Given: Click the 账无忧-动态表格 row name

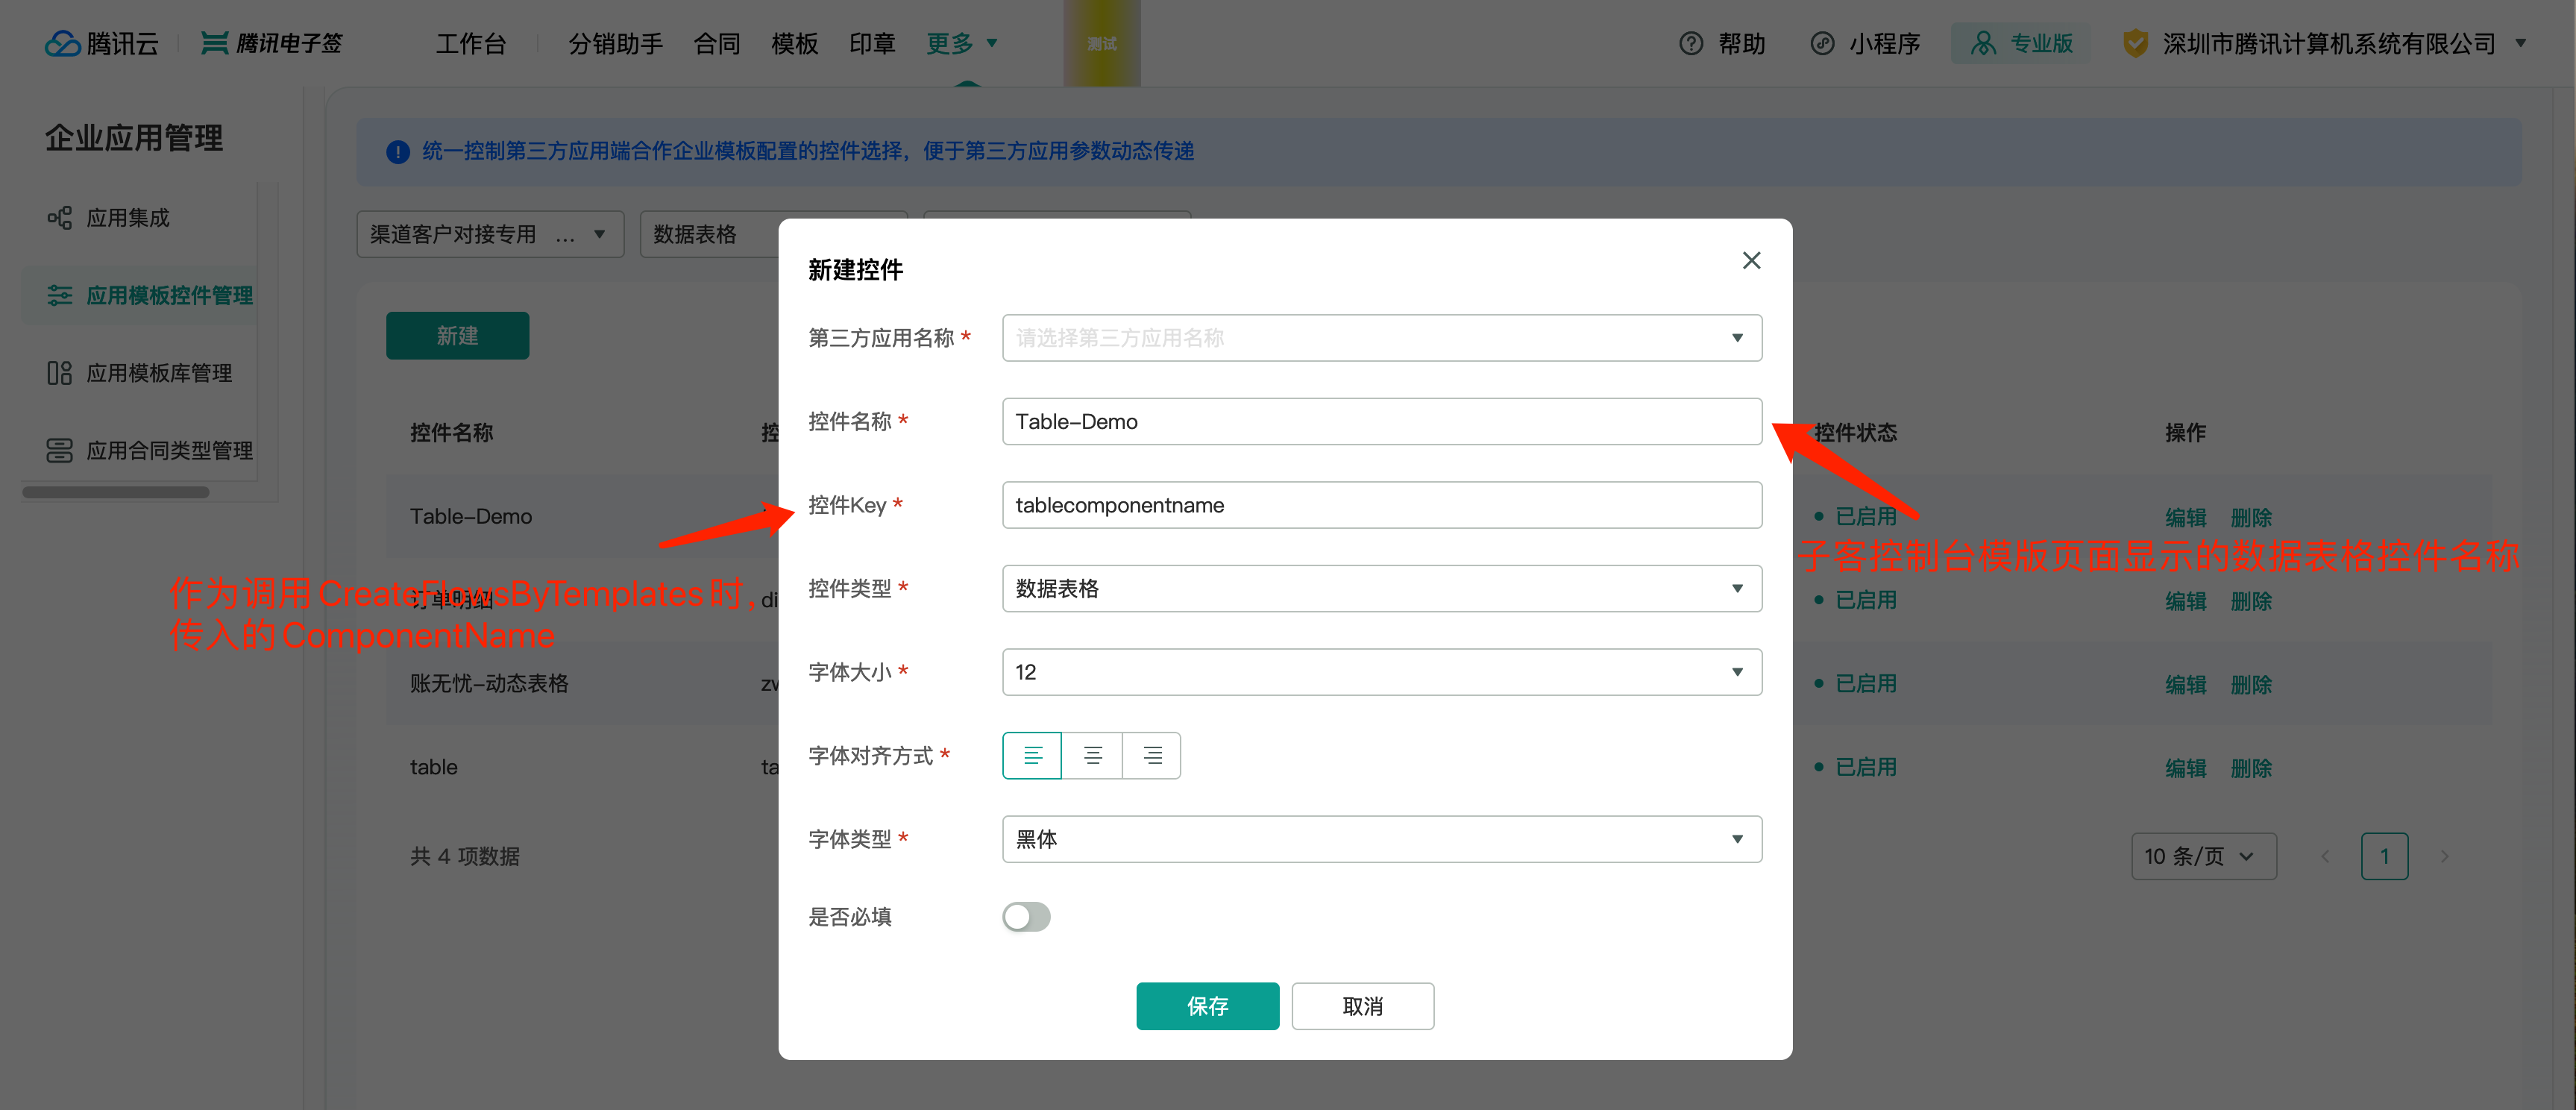Looking at the screenshot, I should pyautogui.click(x=489, y=684).
